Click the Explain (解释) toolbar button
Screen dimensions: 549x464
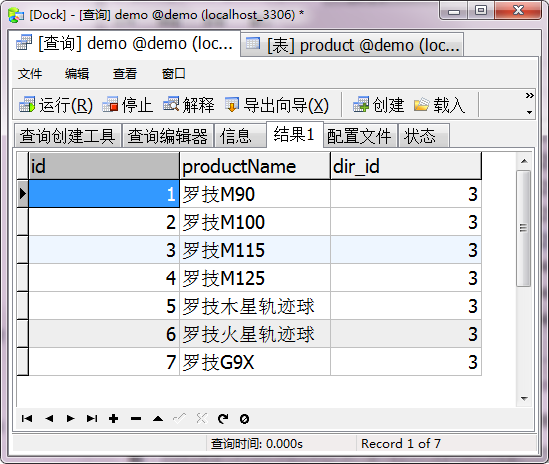coord(188,105)
